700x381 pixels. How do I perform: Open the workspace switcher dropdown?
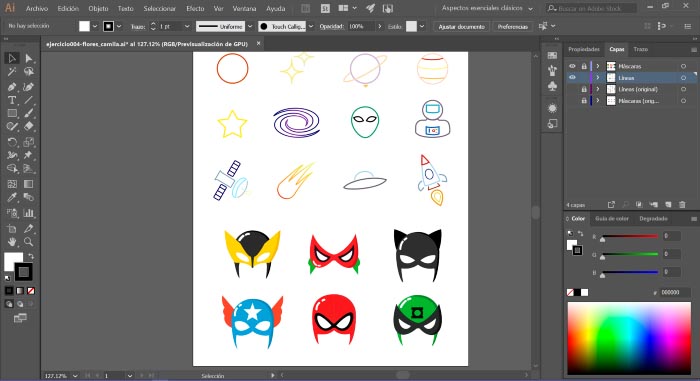coord(487,8)
